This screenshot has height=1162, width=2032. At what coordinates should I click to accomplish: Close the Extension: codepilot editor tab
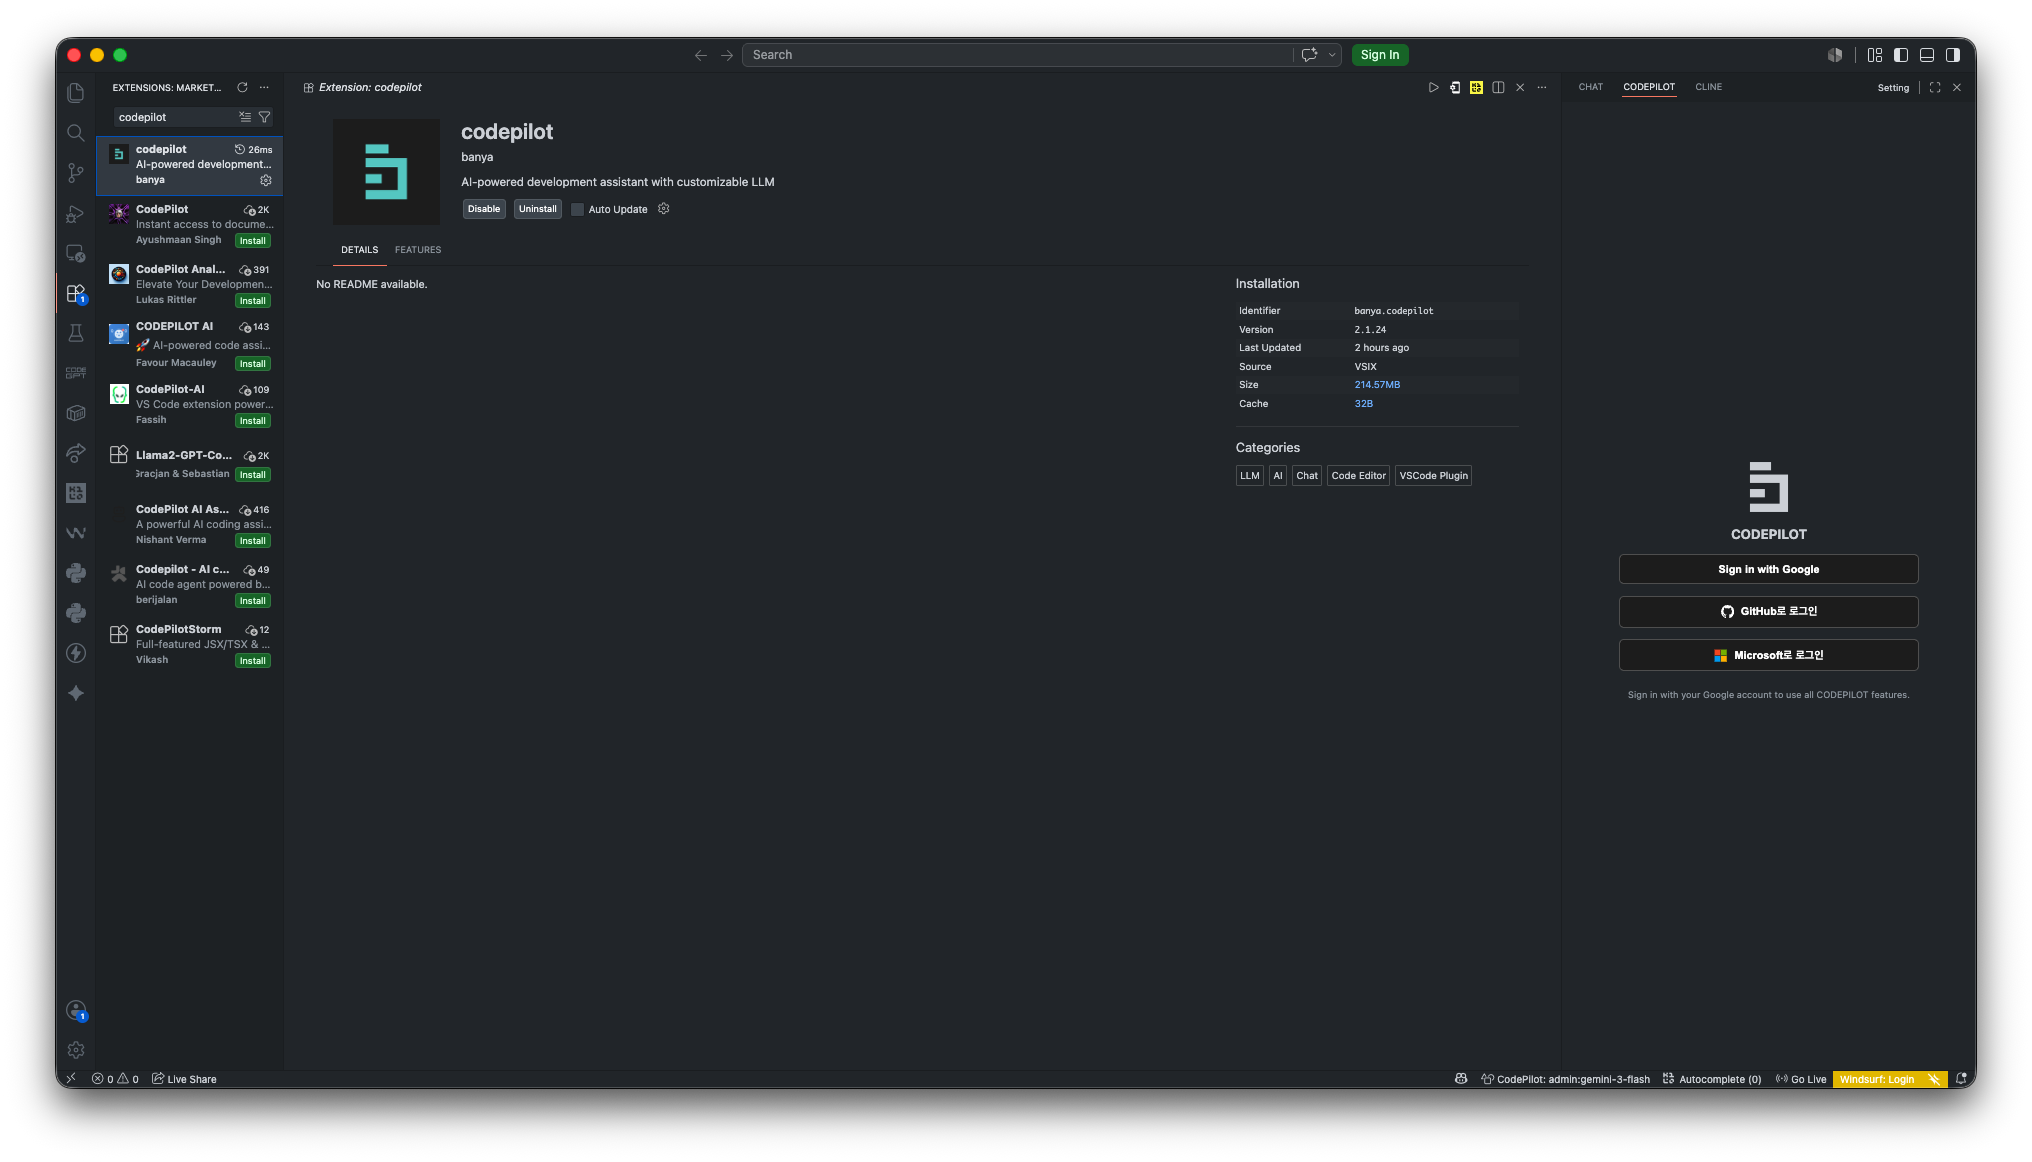1520,88
